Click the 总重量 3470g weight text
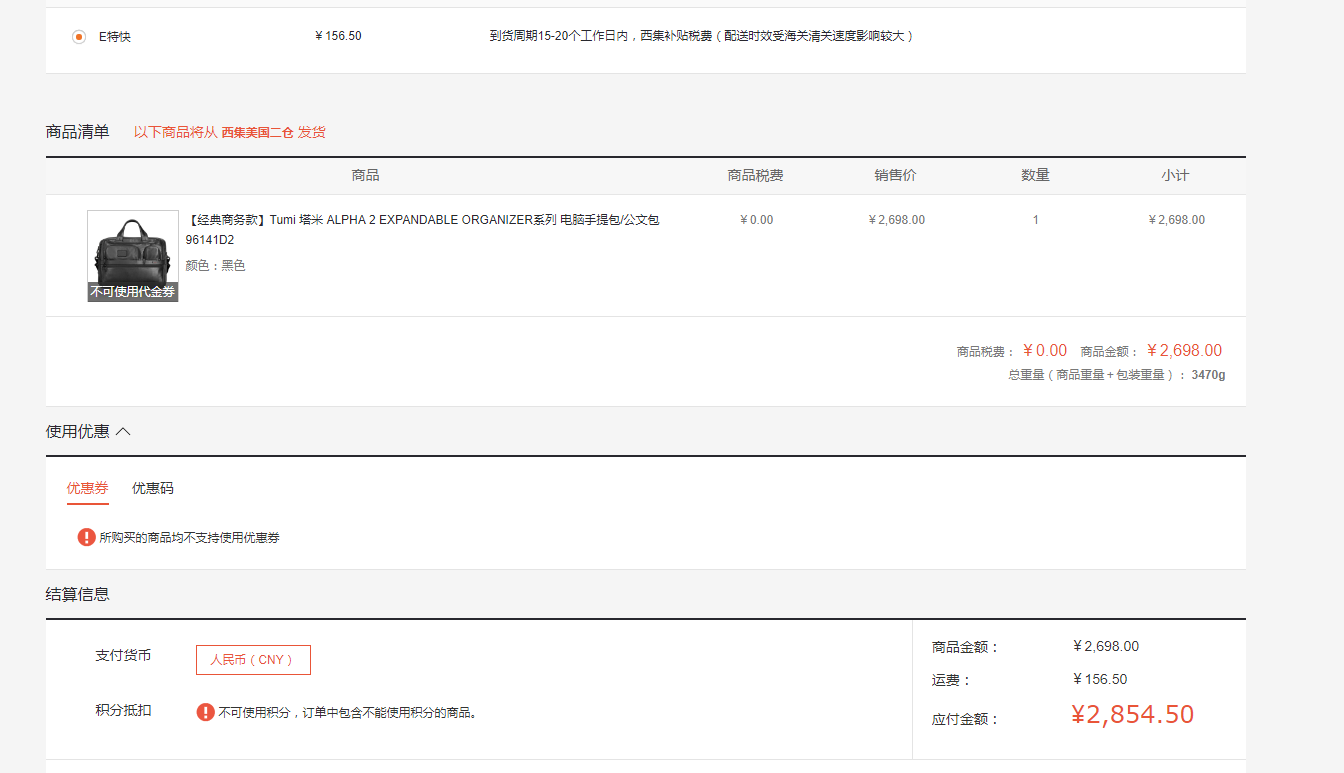1344x773 pixels. tap(1114, 373)
